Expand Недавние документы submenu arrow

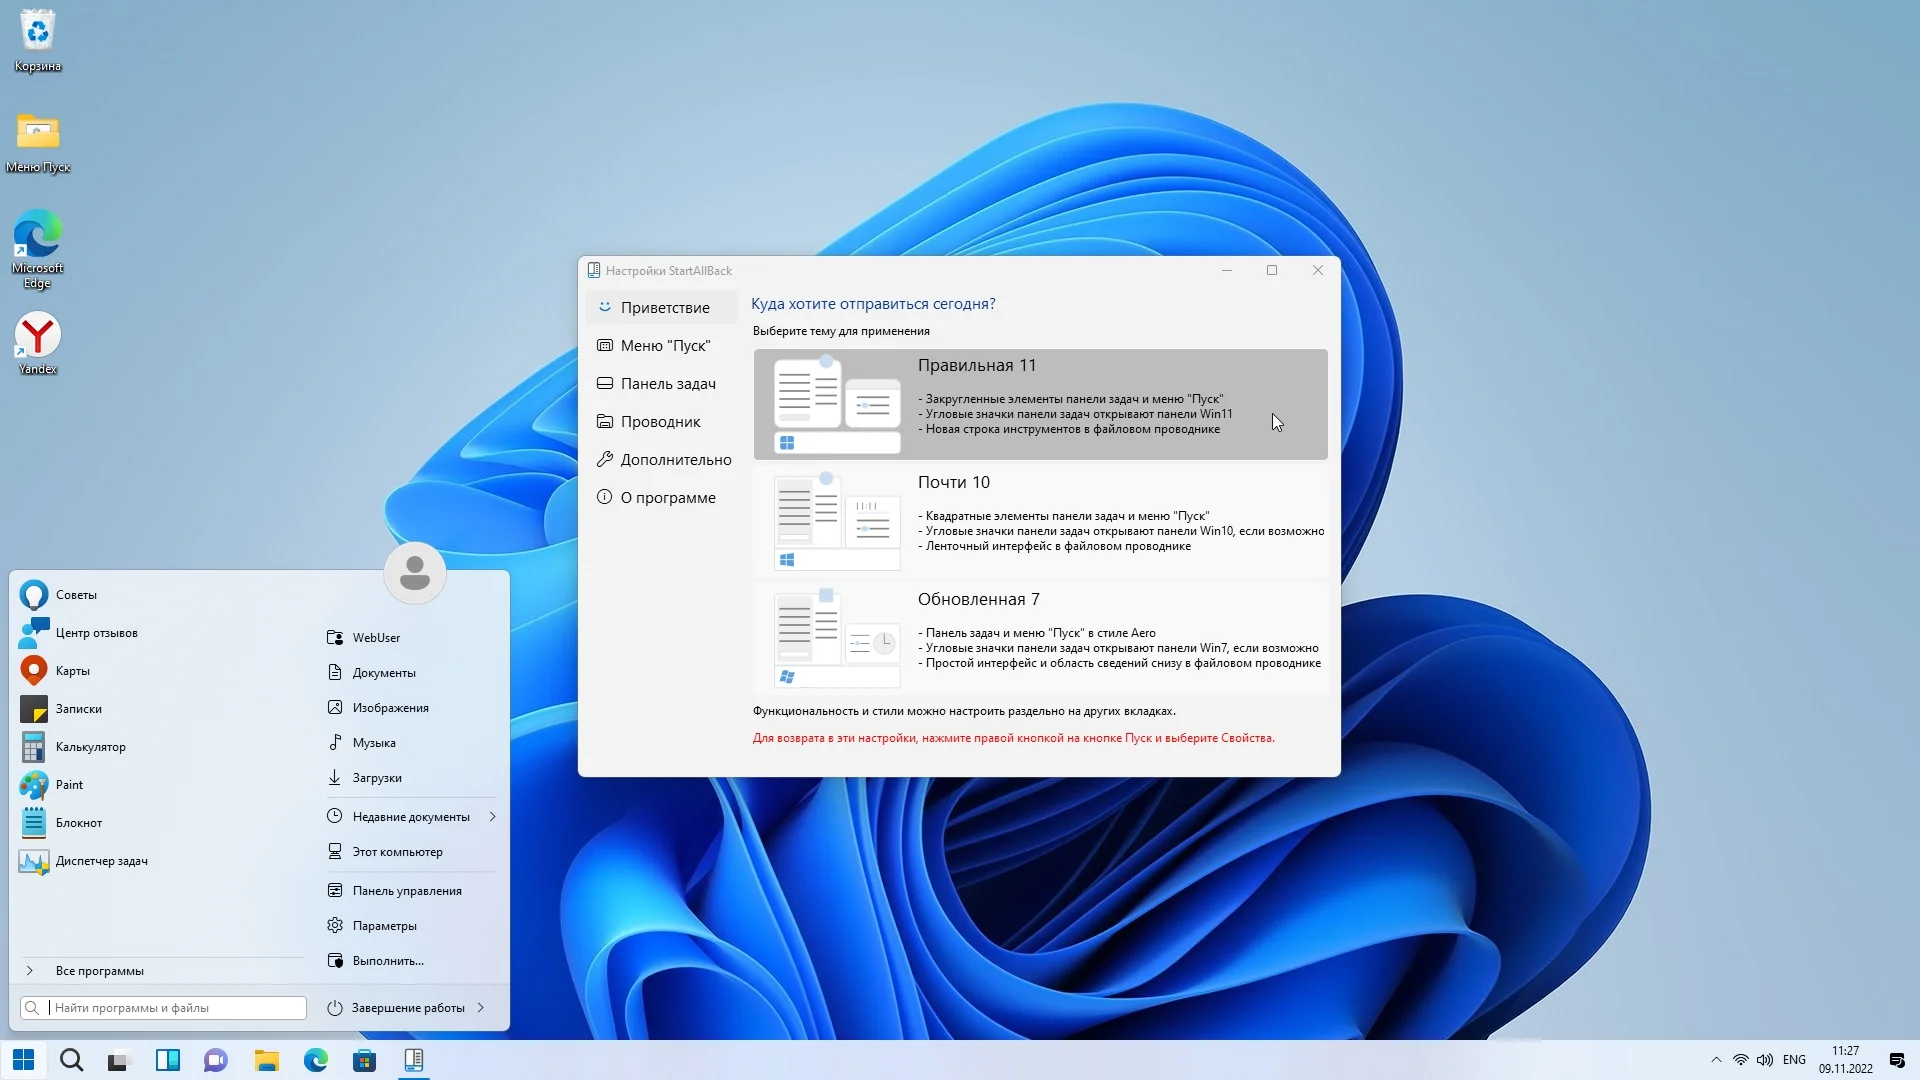[x=493, y=817]
